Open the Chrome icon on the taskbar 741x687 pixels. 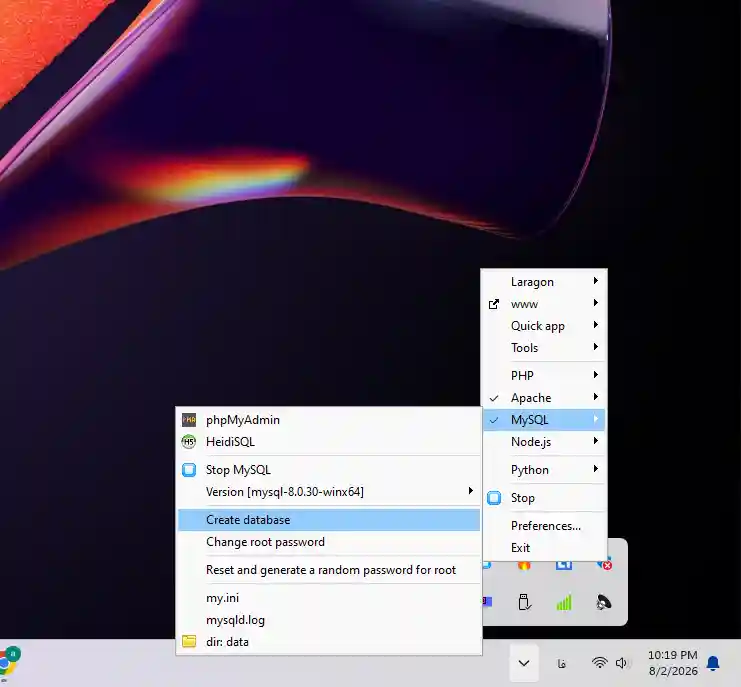click(x=9, y=662)
